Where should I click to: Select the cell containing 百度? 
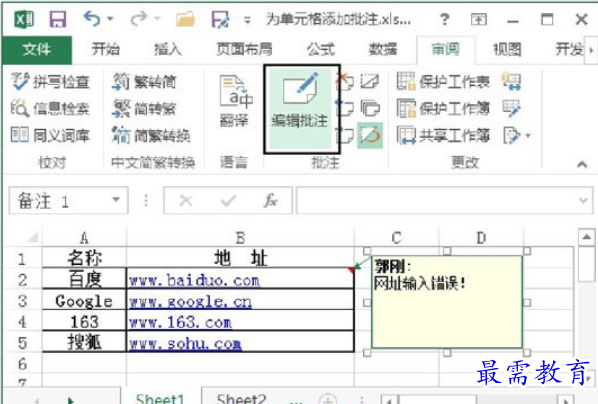[84, 280]
